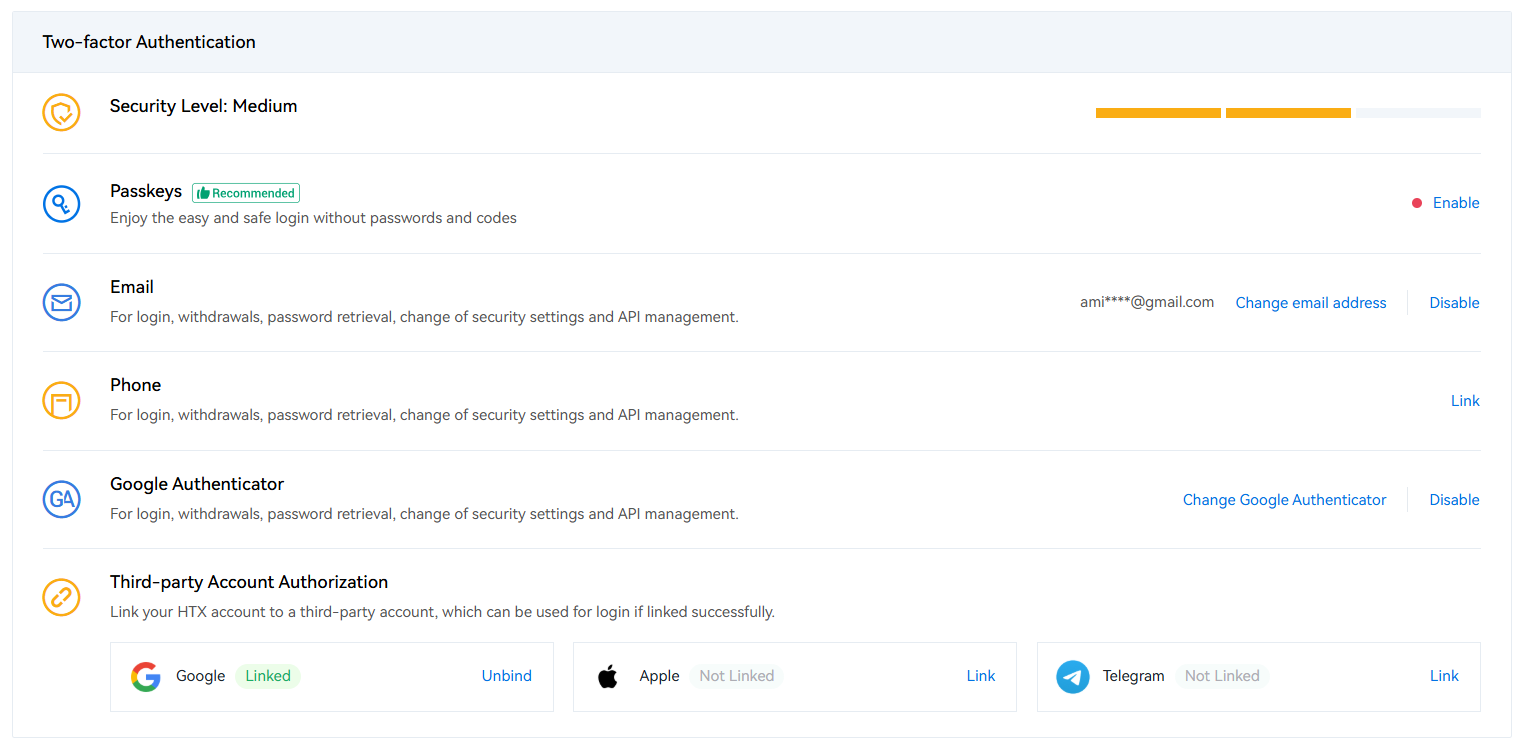Click the Telegram logo icon

1073,677
